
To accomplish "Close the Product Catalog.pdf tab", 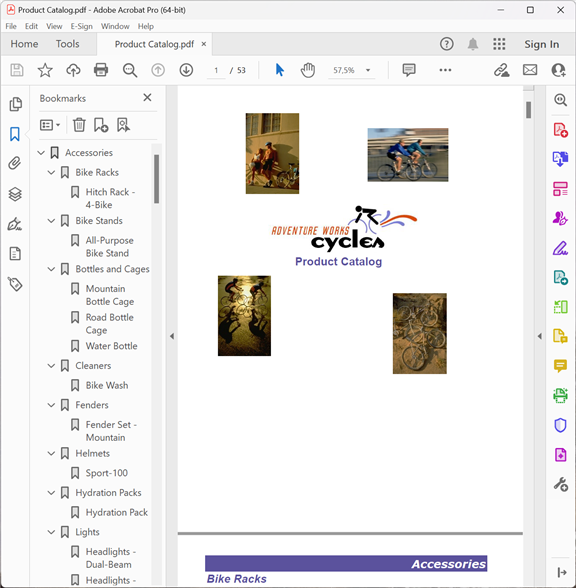I will click(204, 44).
